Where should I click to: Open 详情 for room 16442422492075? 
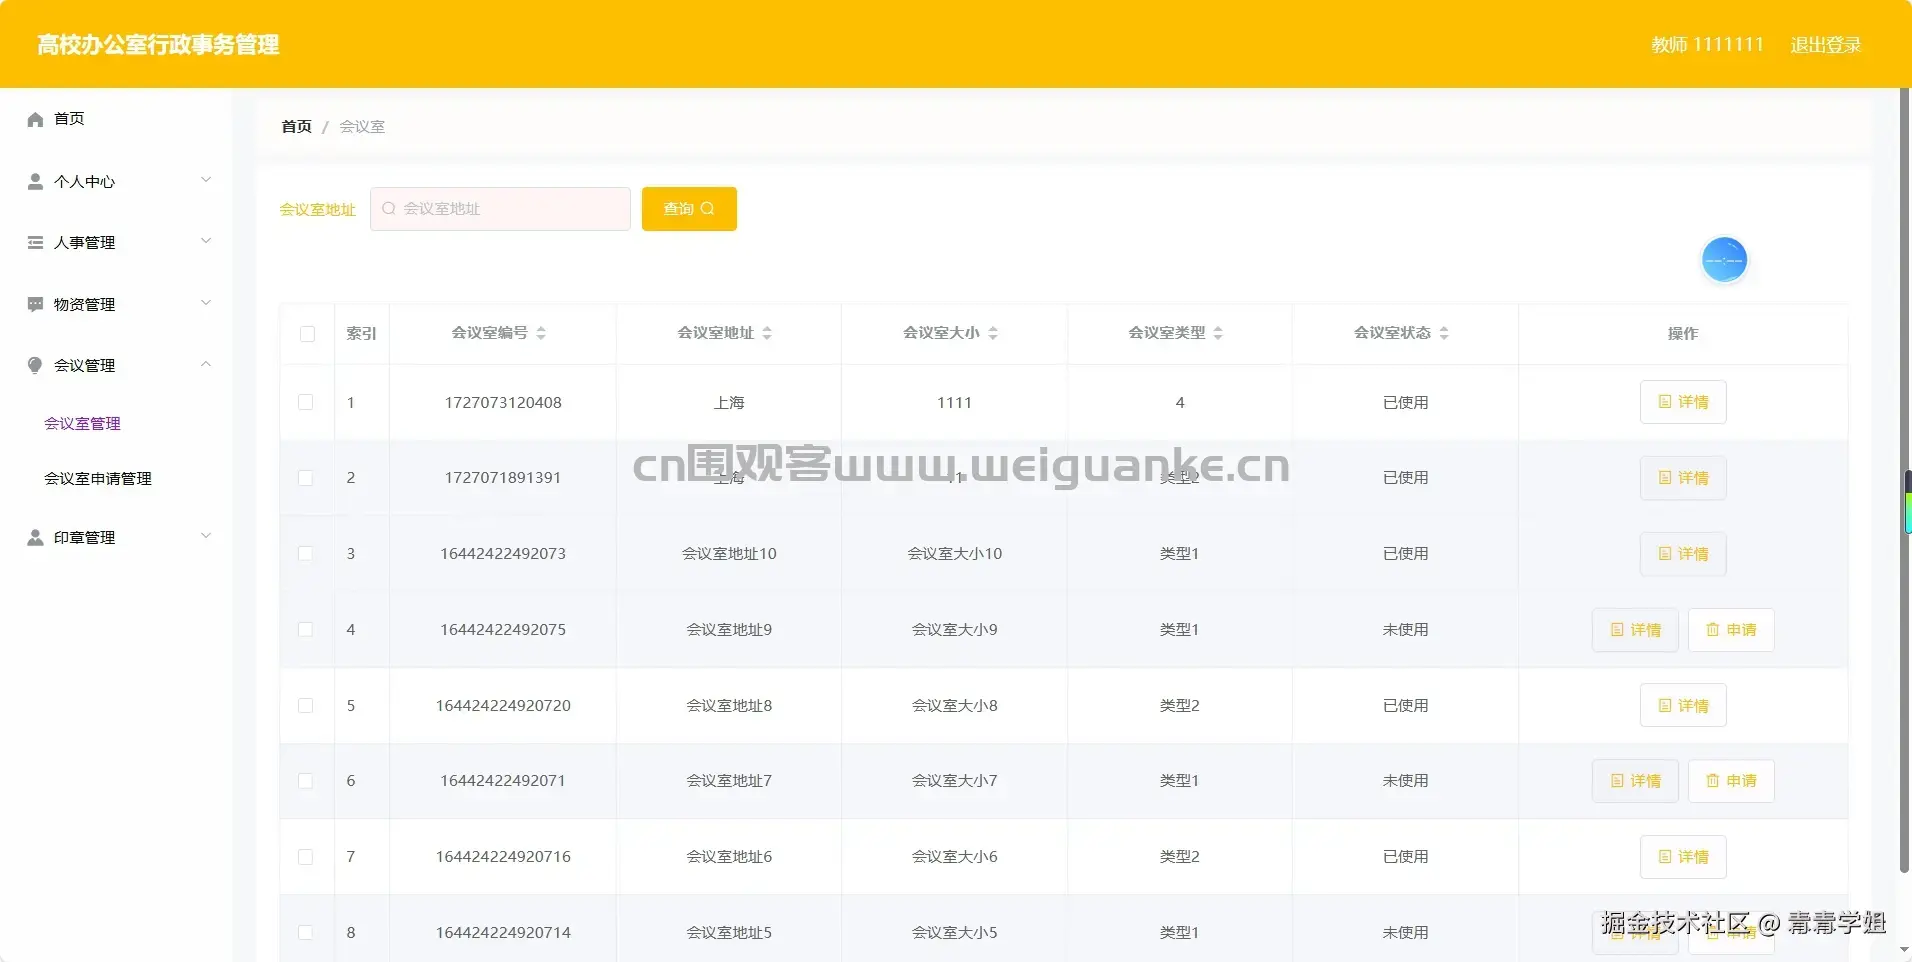(x=1635, y=630)
